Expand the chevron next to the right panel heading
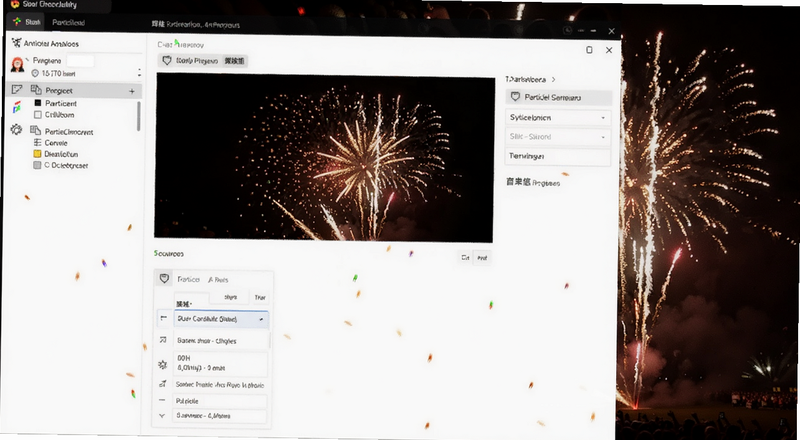 554,79
